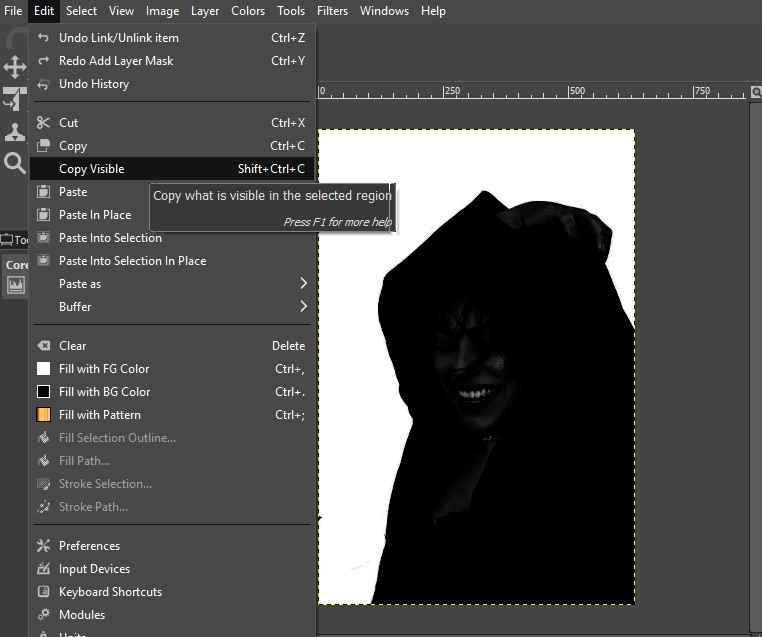
Task: Click the hooded figure on canvas
Action: pyautogui.click(x=505, y=398)
